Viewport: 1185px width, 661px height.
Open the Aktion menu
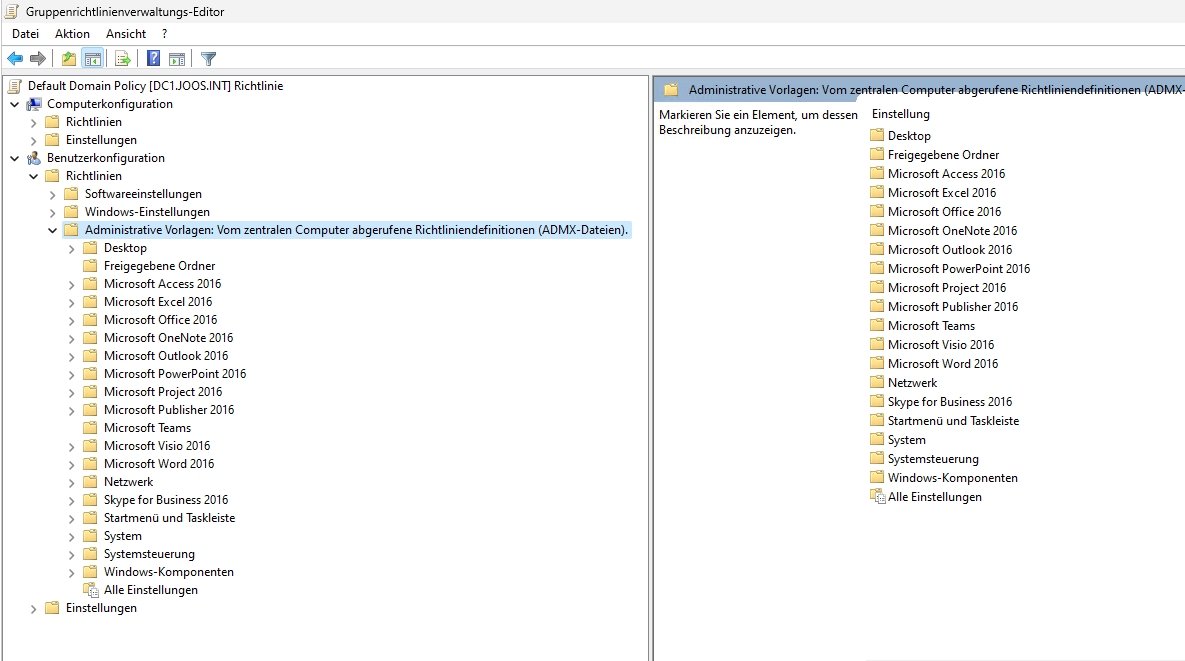click(72, 33)
